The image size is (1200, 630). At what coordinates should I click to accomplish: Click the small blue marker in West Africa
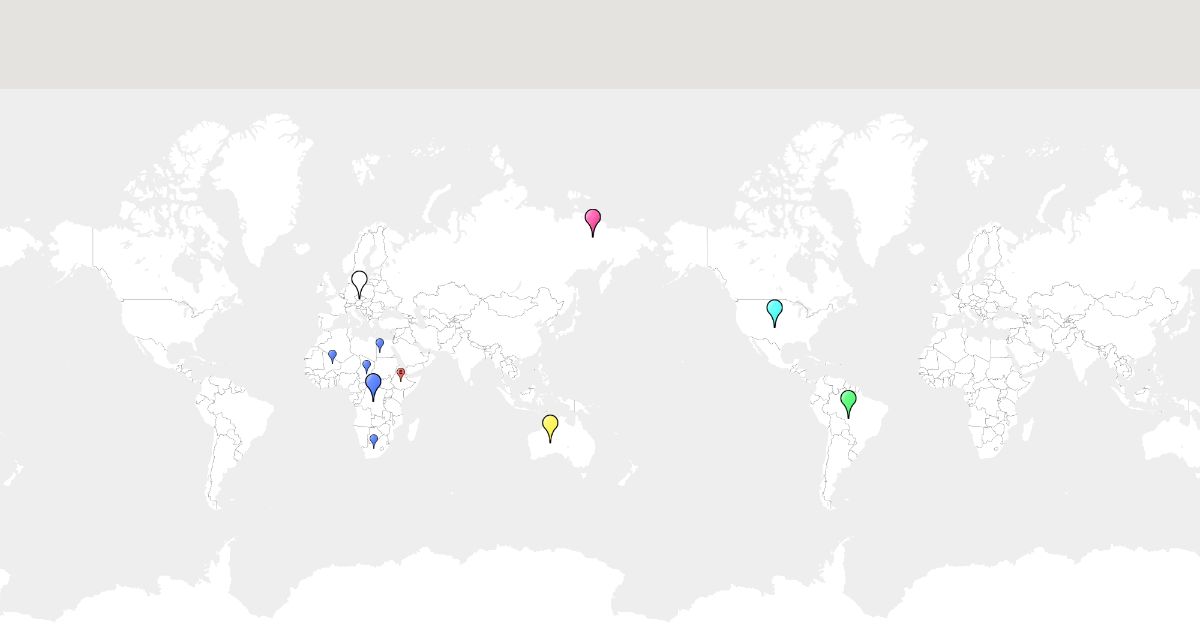332,356
